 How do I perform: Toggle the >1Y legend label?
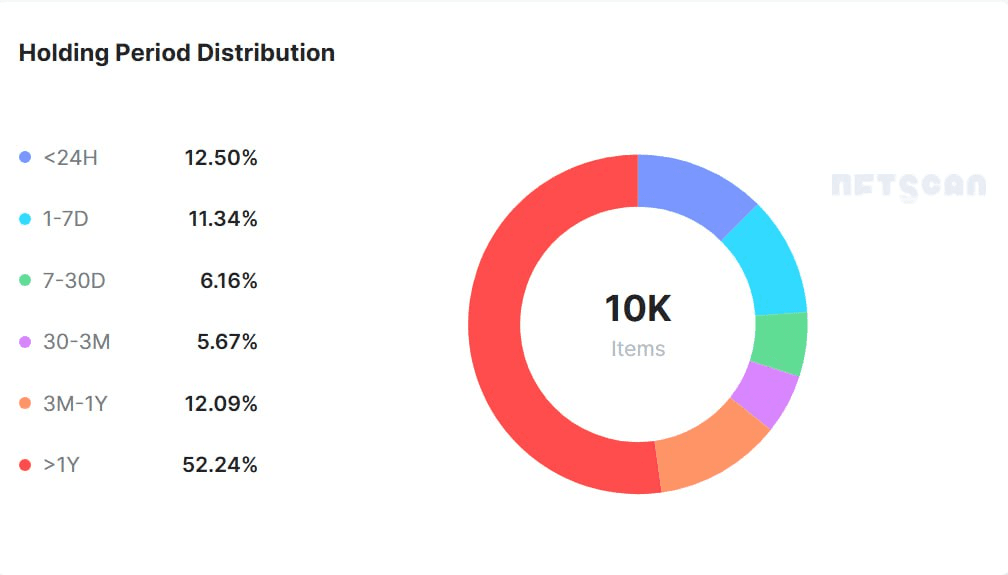62,465
